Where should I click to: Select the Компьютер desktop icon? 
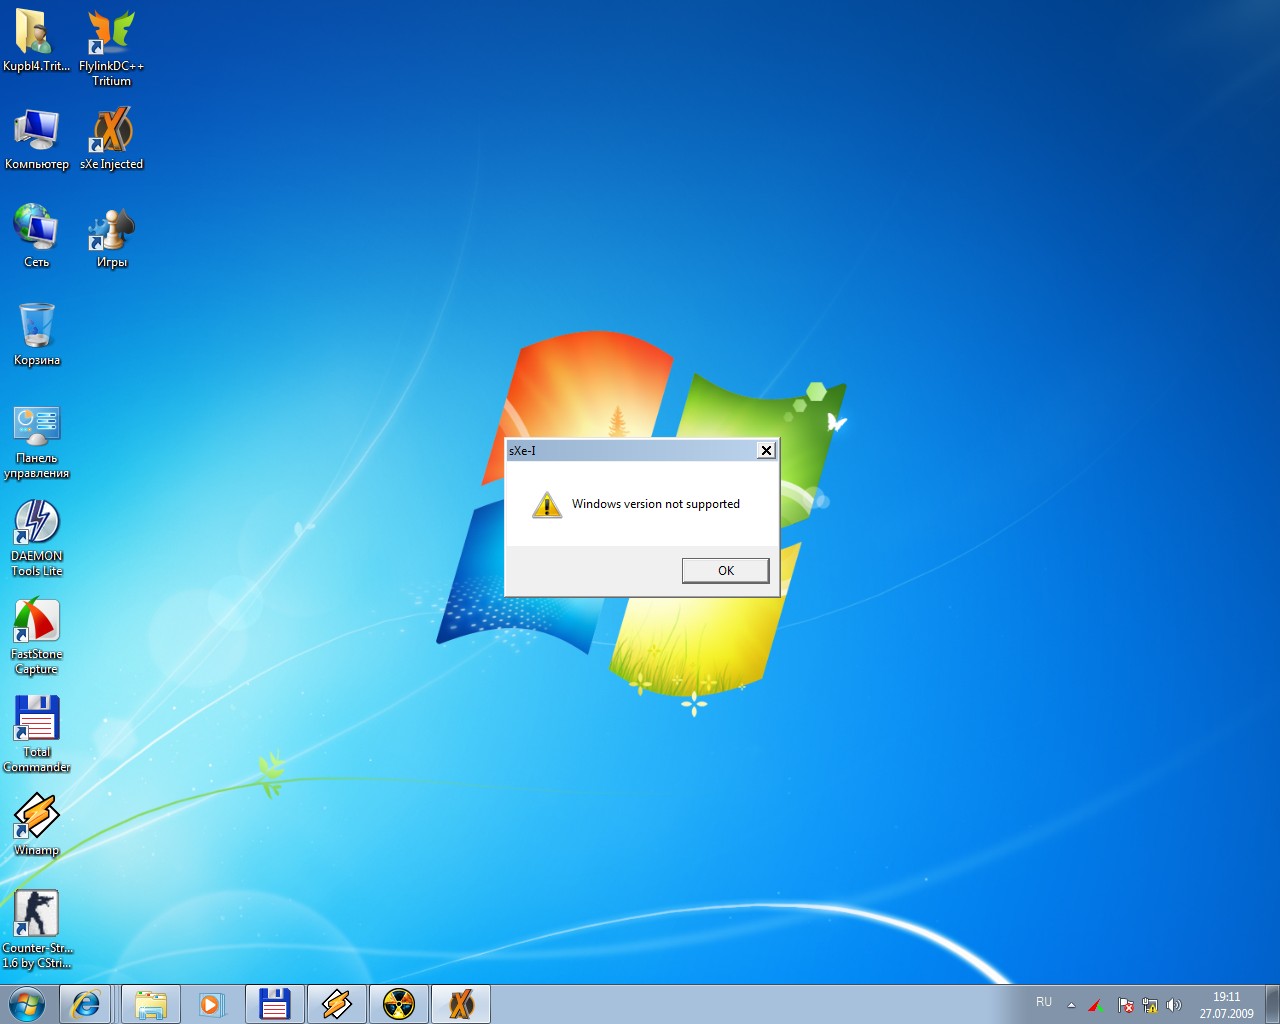click(x=36, y=138)
